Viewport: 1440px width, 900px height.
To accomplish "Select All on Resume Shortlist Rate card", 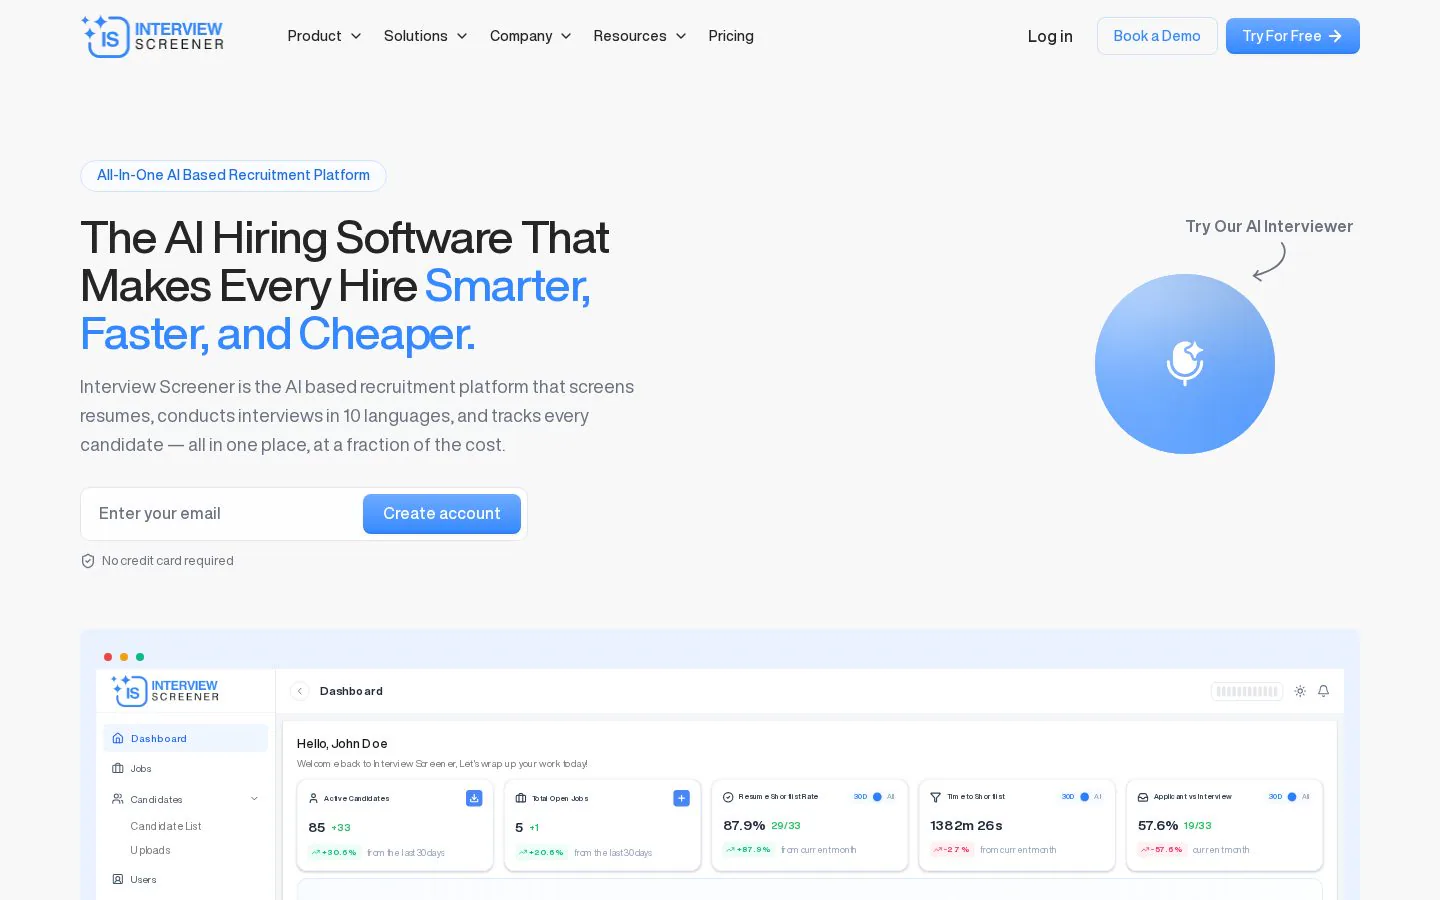I will (x=891, y=797).
